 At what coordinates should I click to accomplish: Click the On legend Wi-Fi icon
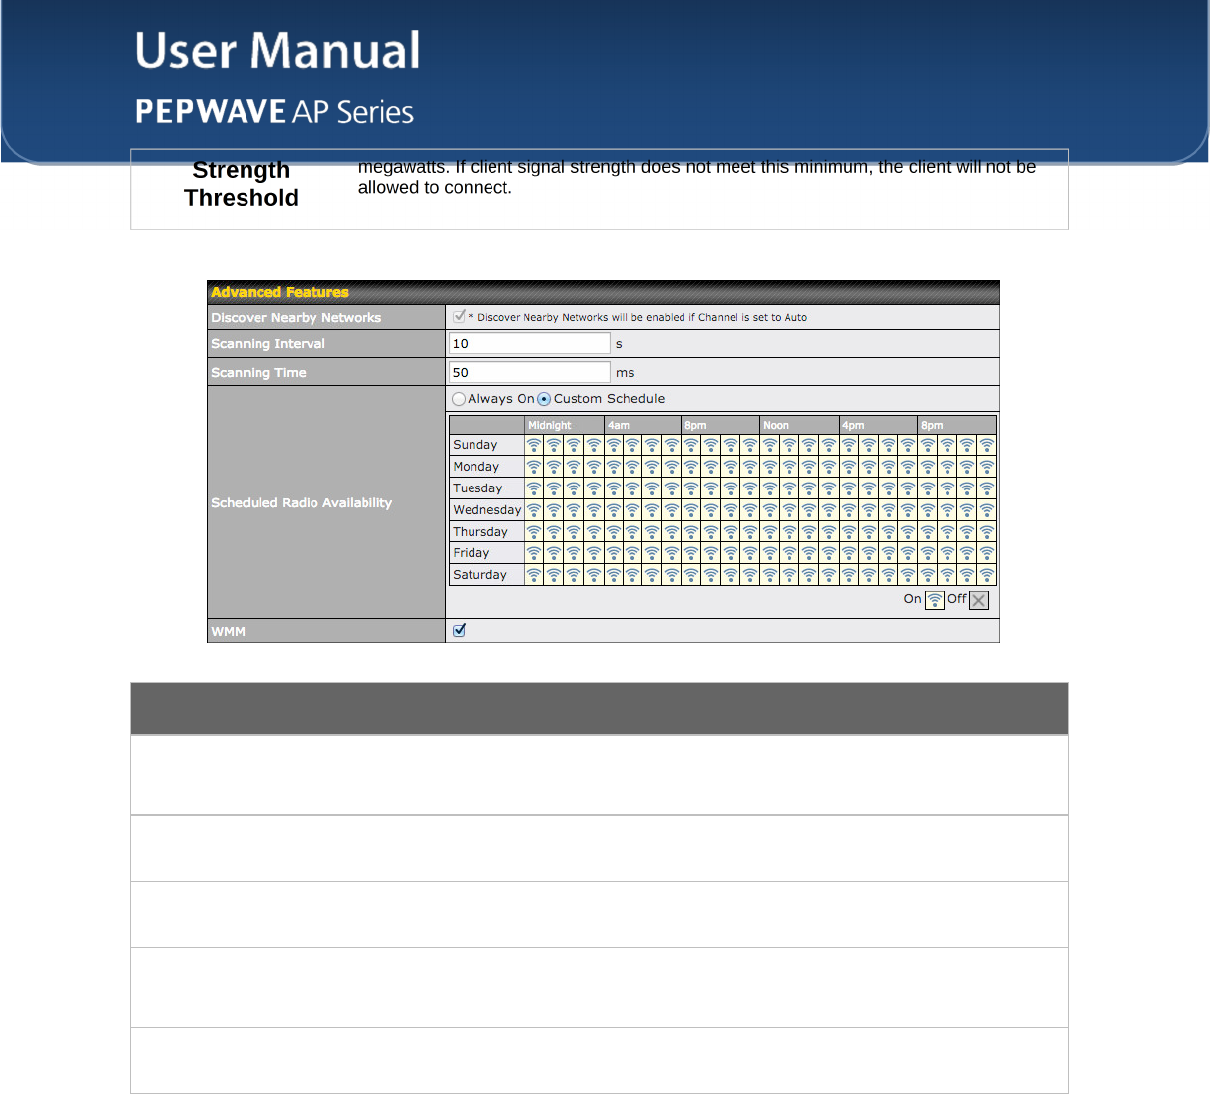coord(934,600)
